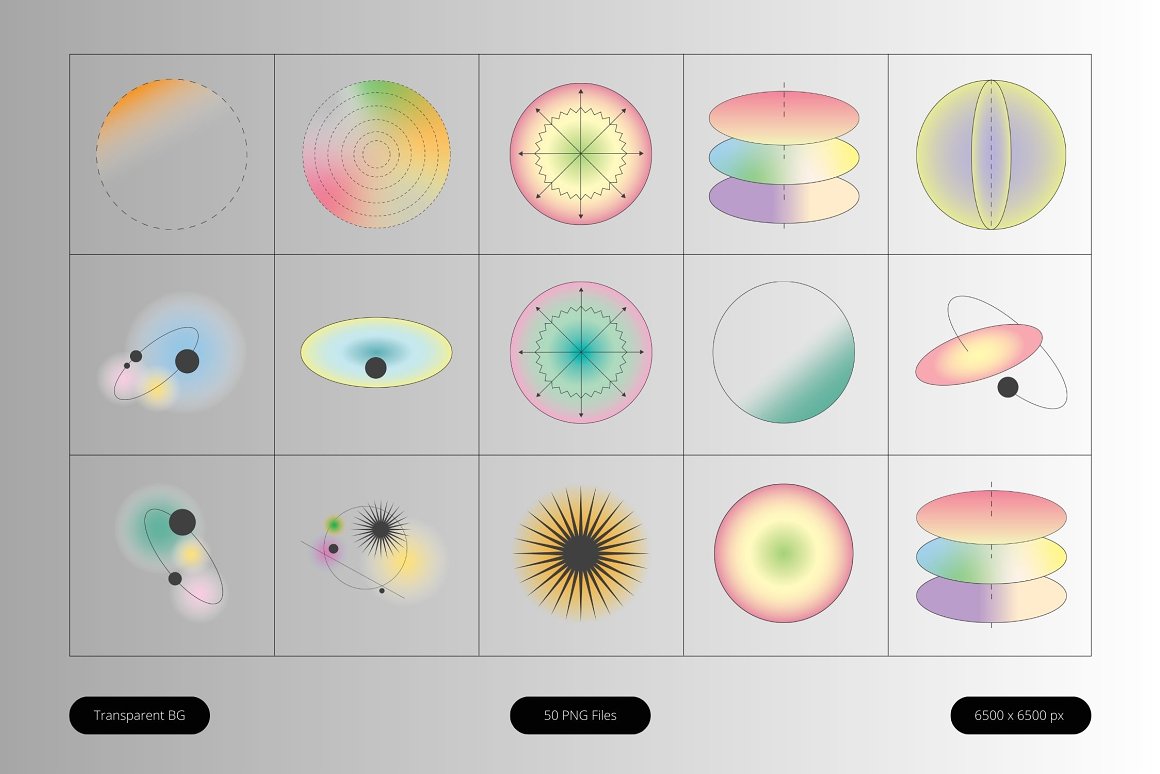Image resolution: width=1160 pixels, height=774 pixels.
Task: Select the orbit graphic with diagonal line
Action: point(372,552)
